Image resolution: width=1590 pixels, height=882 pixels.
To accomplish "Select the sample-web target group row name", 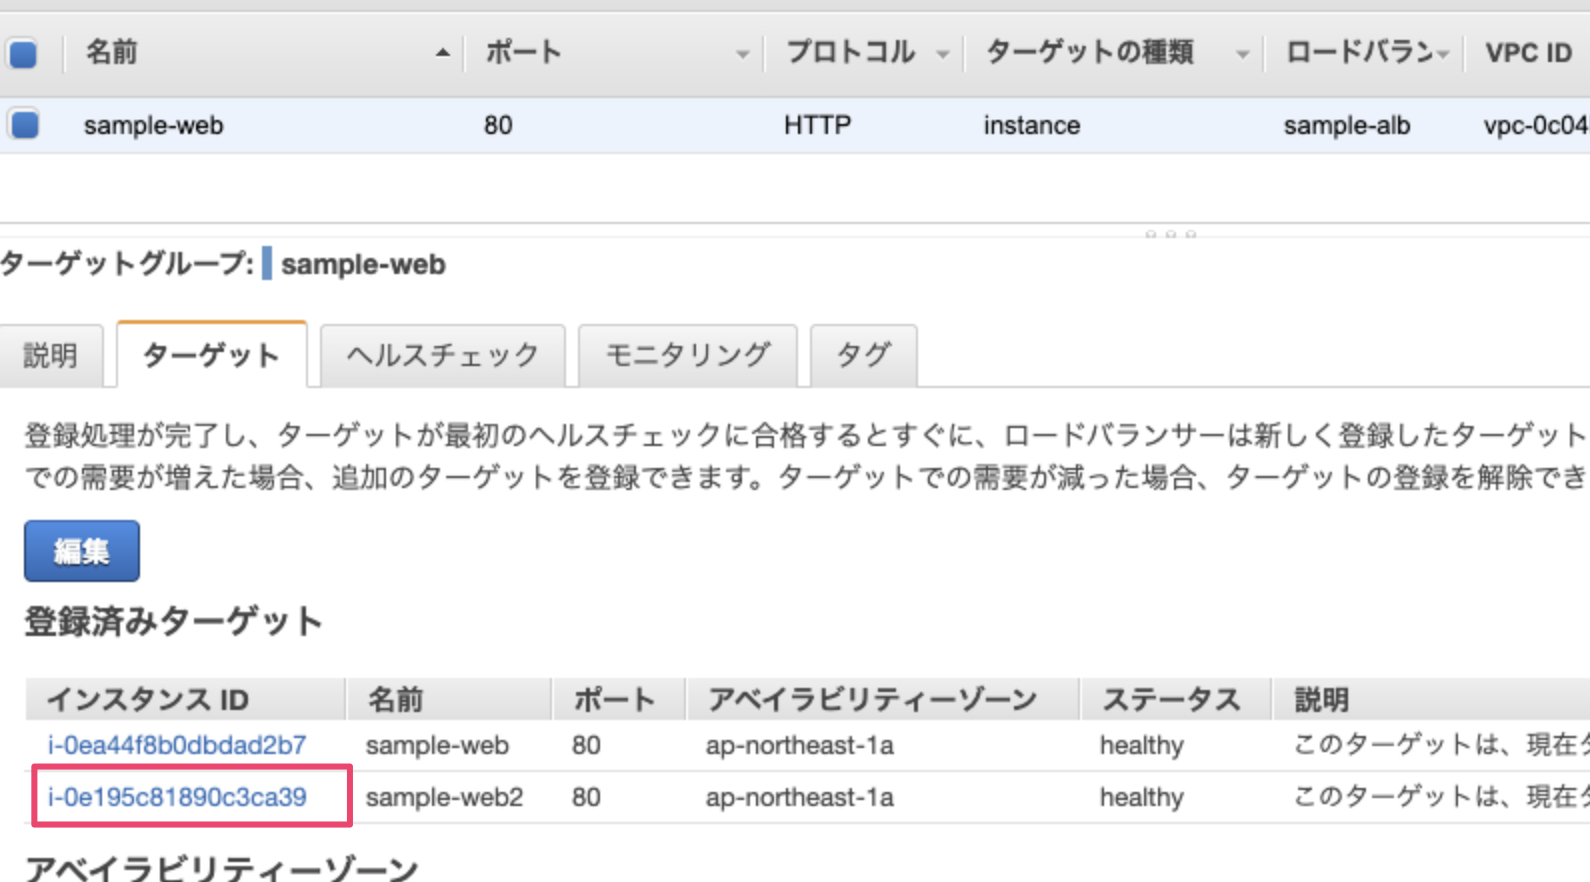I will [x=153, y=125].
